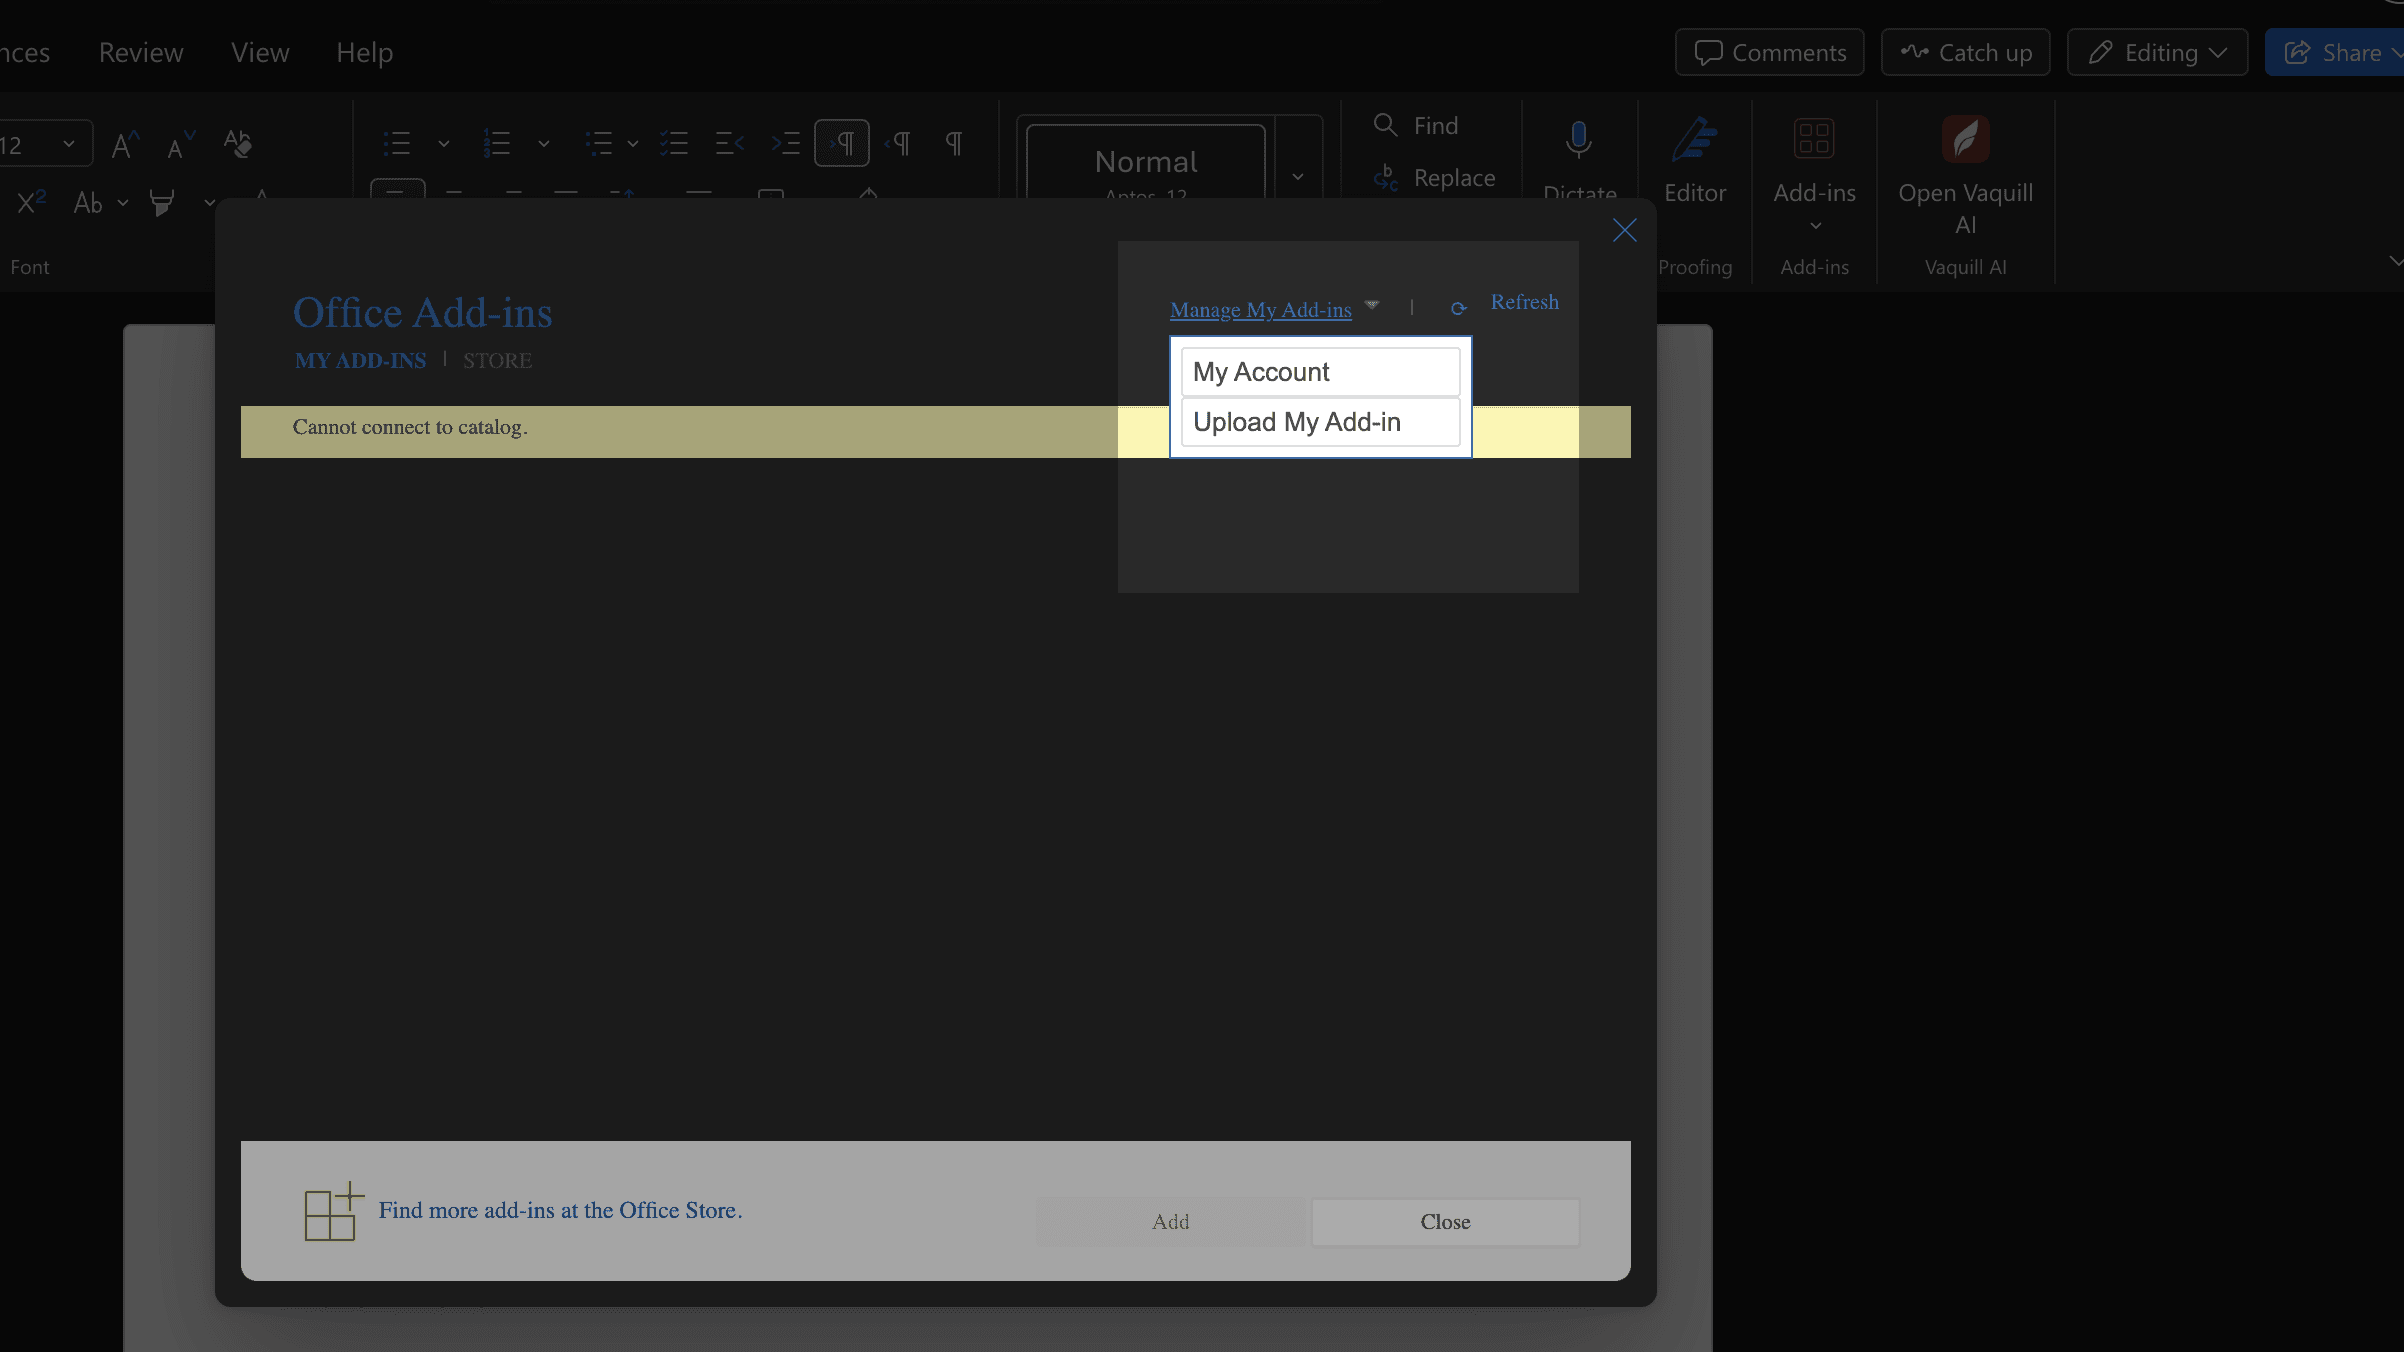
Task: Open Vaquill AI feather icon
Action: coord(1965,139)
